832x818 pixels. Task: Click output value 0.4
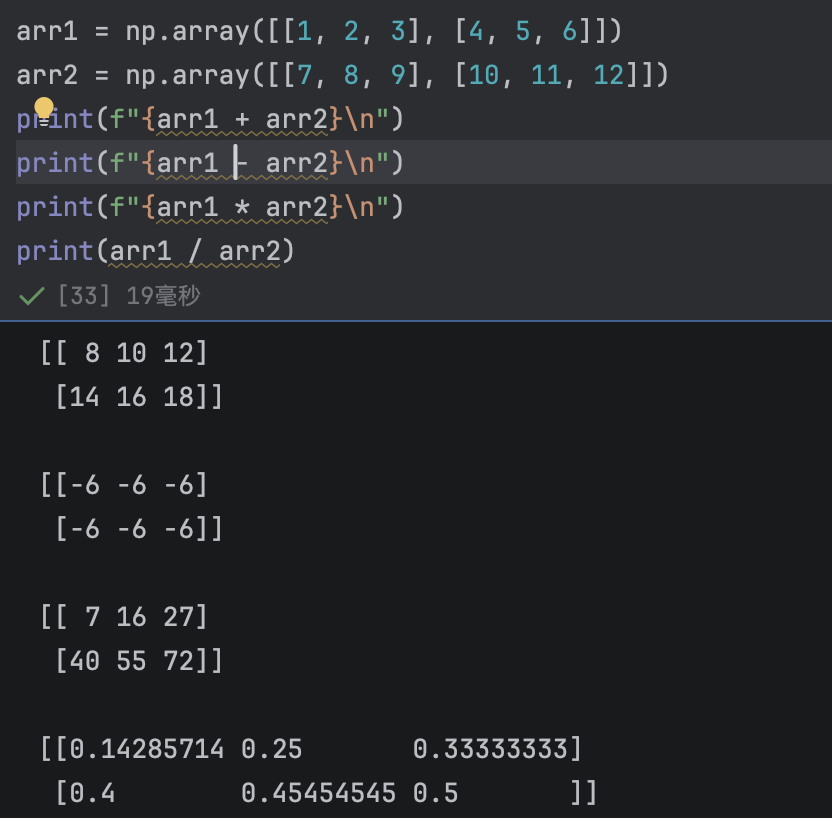(93, 793)
